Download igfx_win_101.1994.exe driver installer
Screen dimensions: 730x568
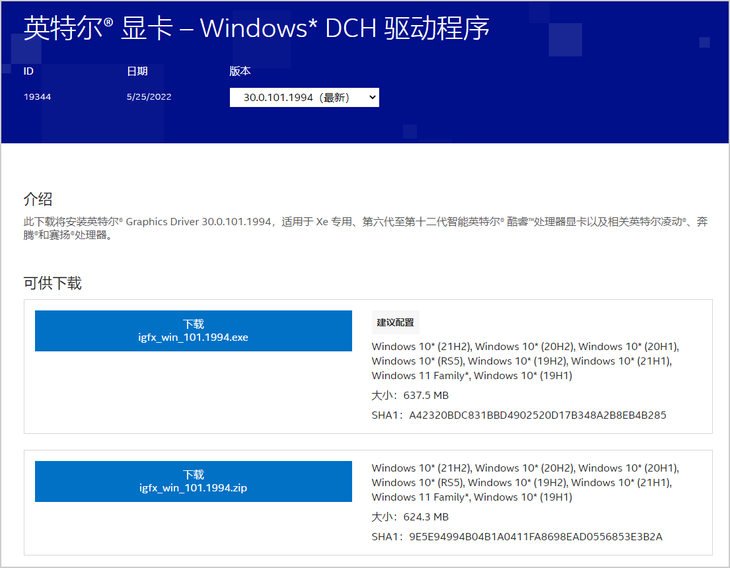tap(193, 331)
